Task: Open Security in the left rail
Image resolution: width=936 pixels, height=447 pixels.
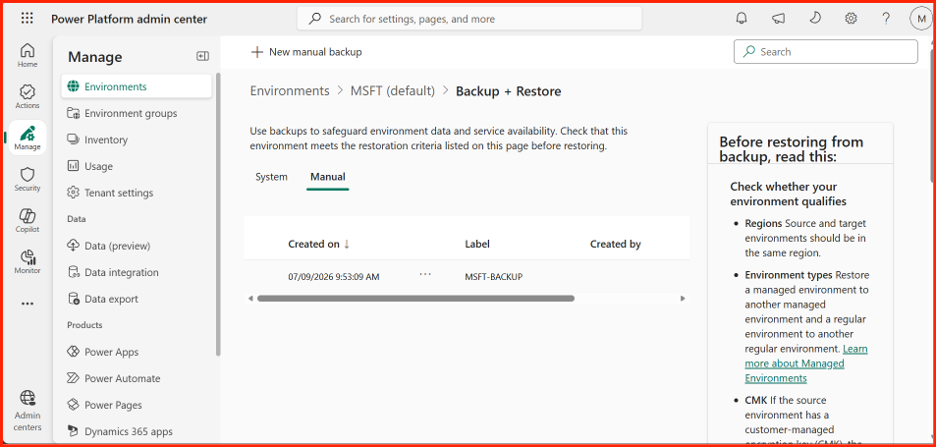Action: coord(27,179)
